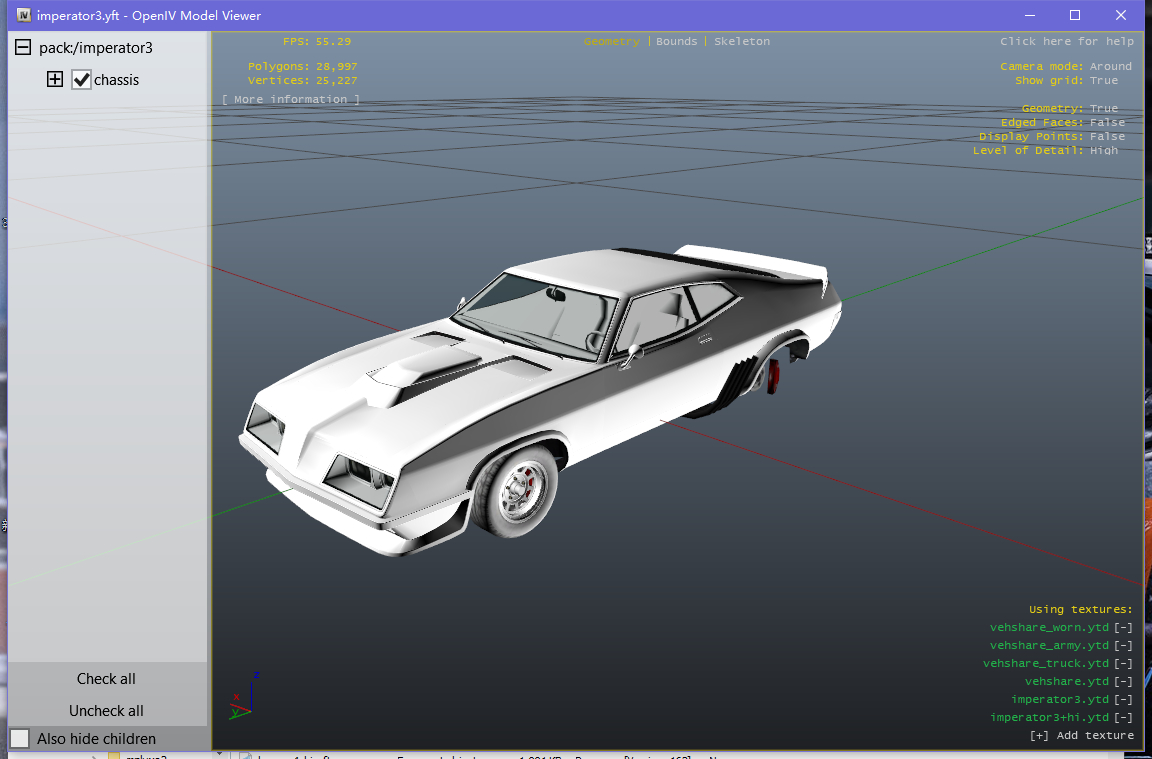The image size is (1152, 759).
Task: Uncheck the chassis checkbox
Action: tap(81, 79)
